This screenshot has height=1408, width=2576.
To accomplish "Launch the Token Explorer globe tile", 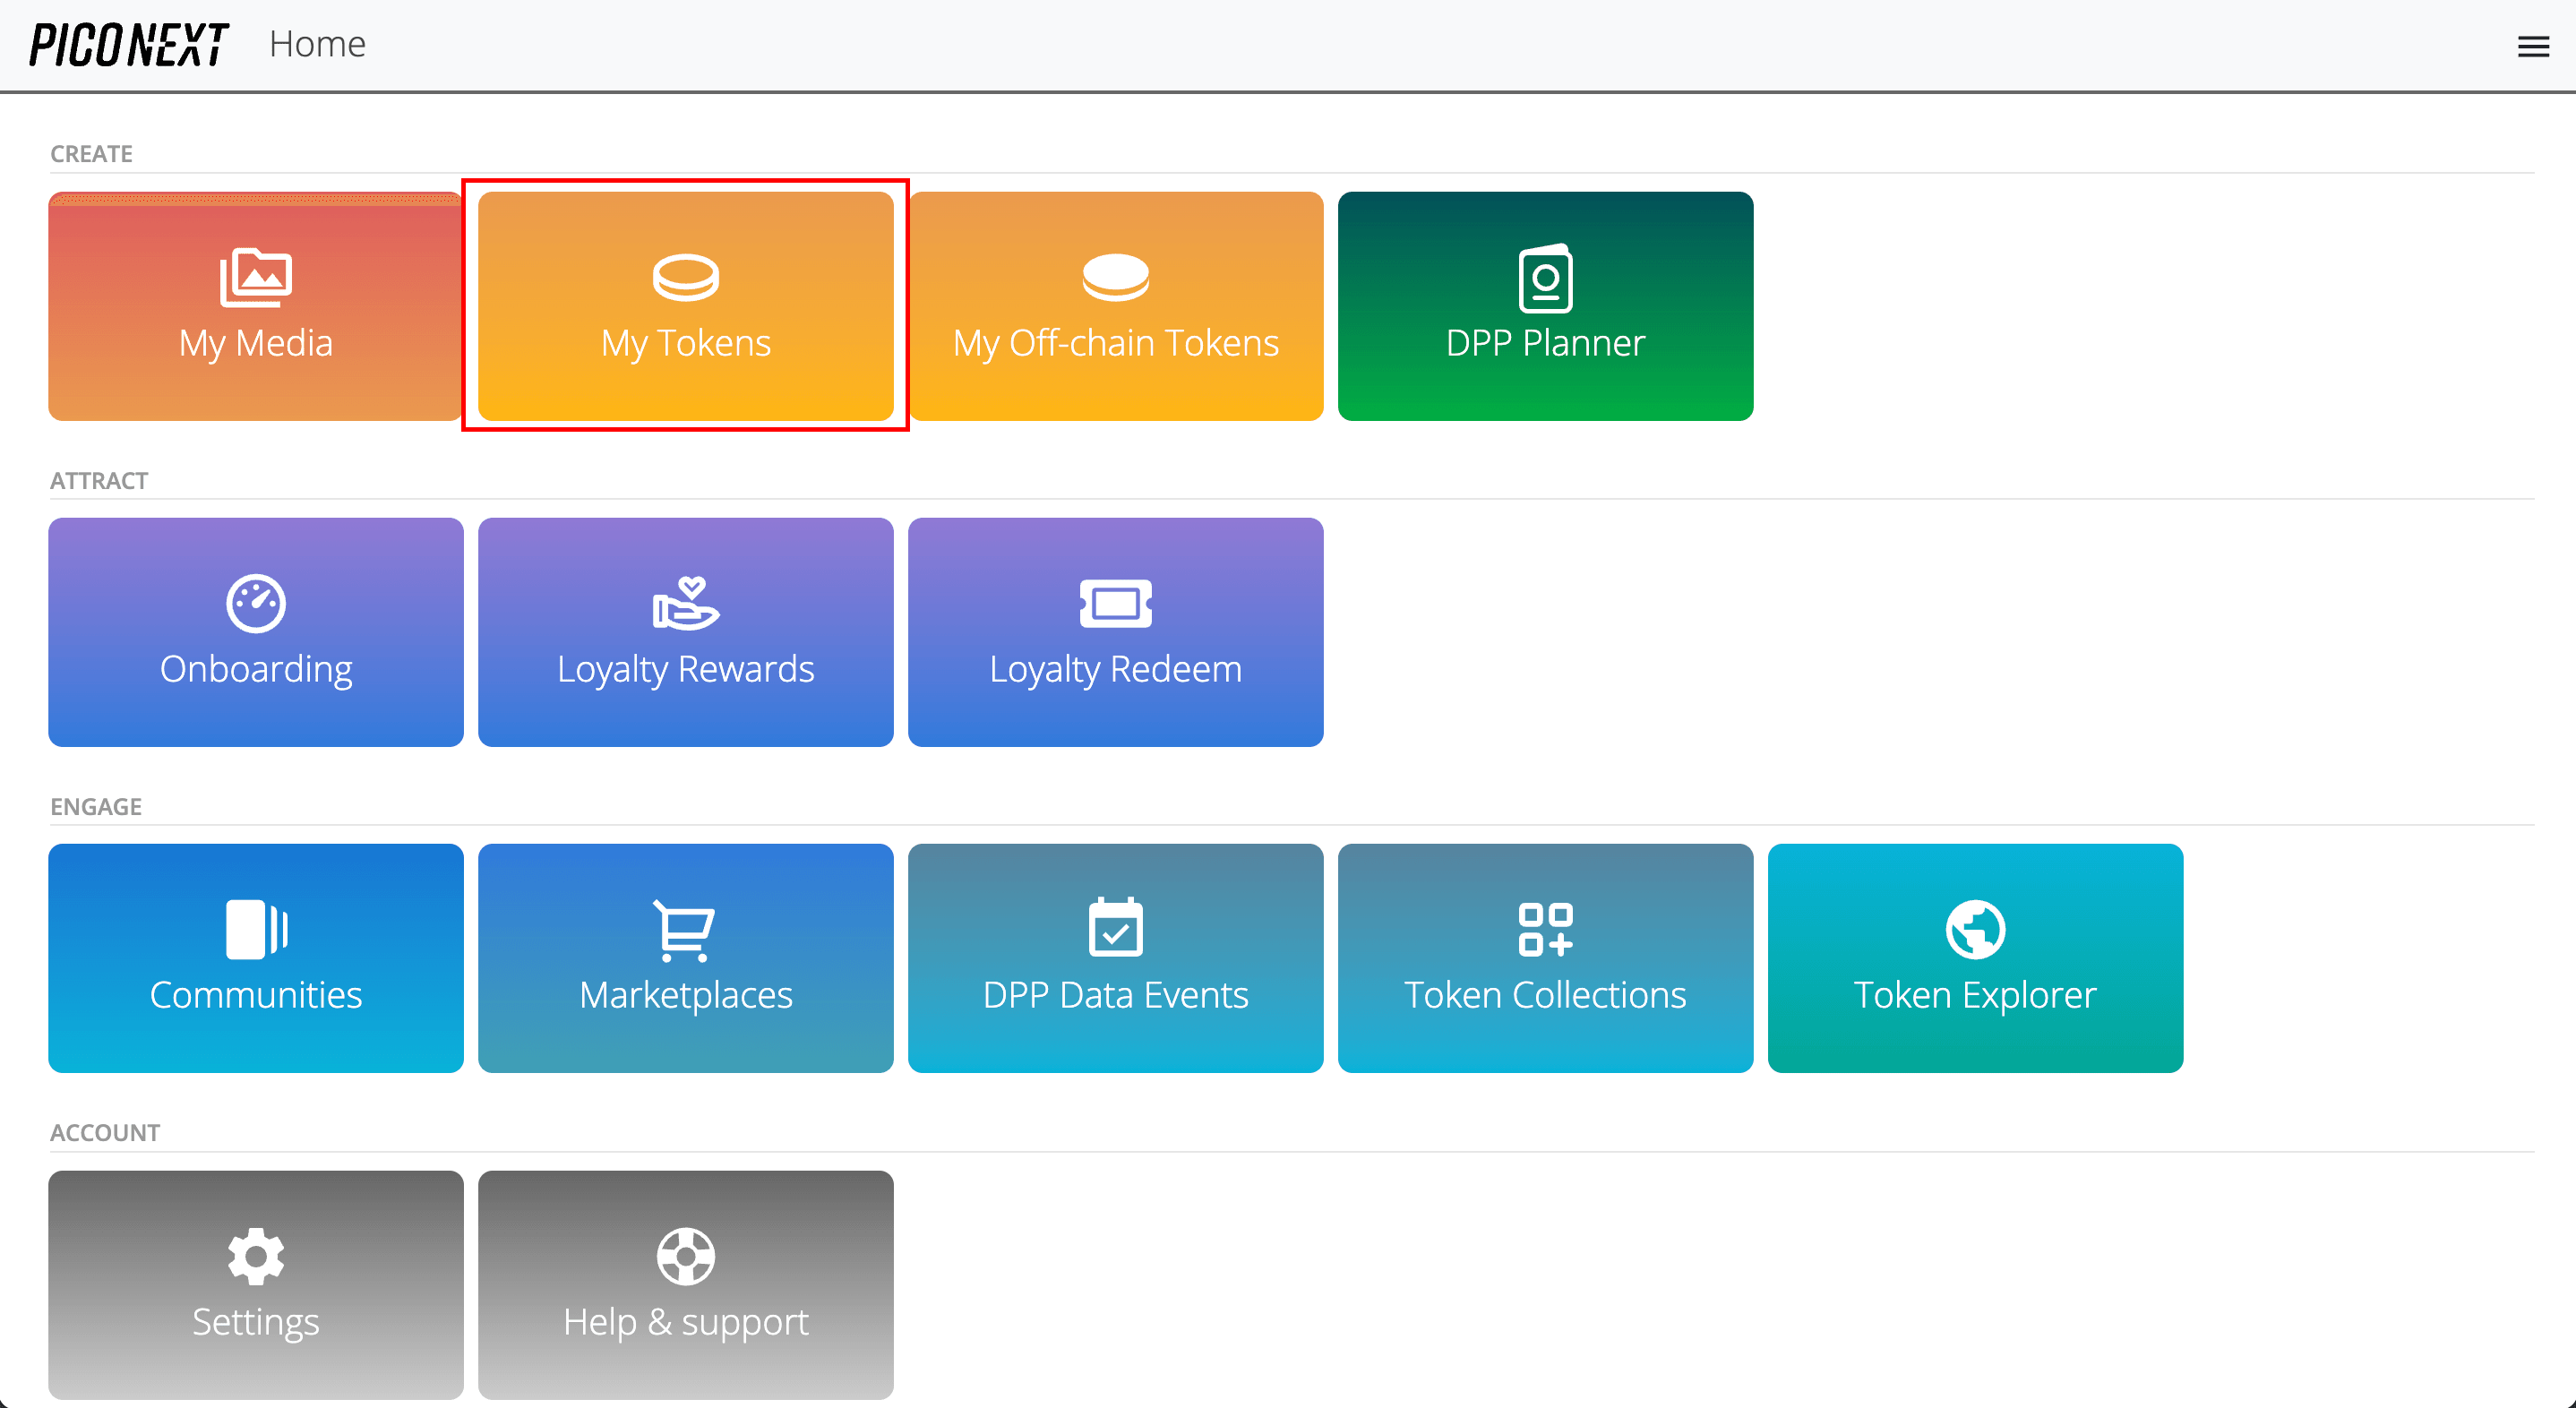I will pos(1975,957).
